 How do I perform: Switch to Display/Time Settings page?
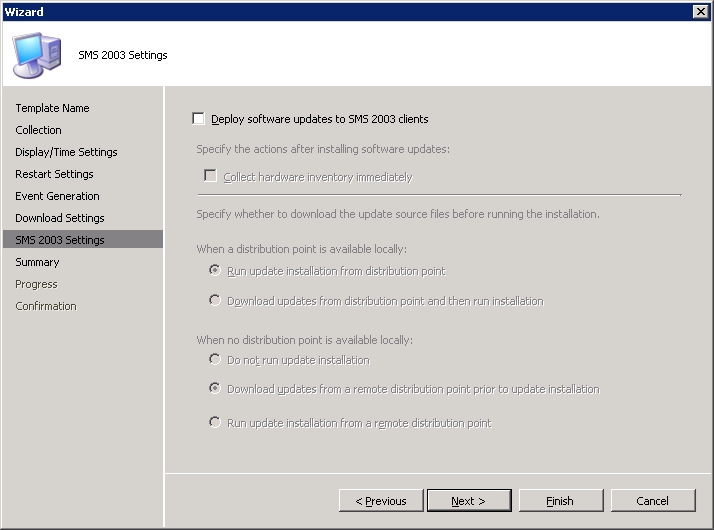click(66, 152)
